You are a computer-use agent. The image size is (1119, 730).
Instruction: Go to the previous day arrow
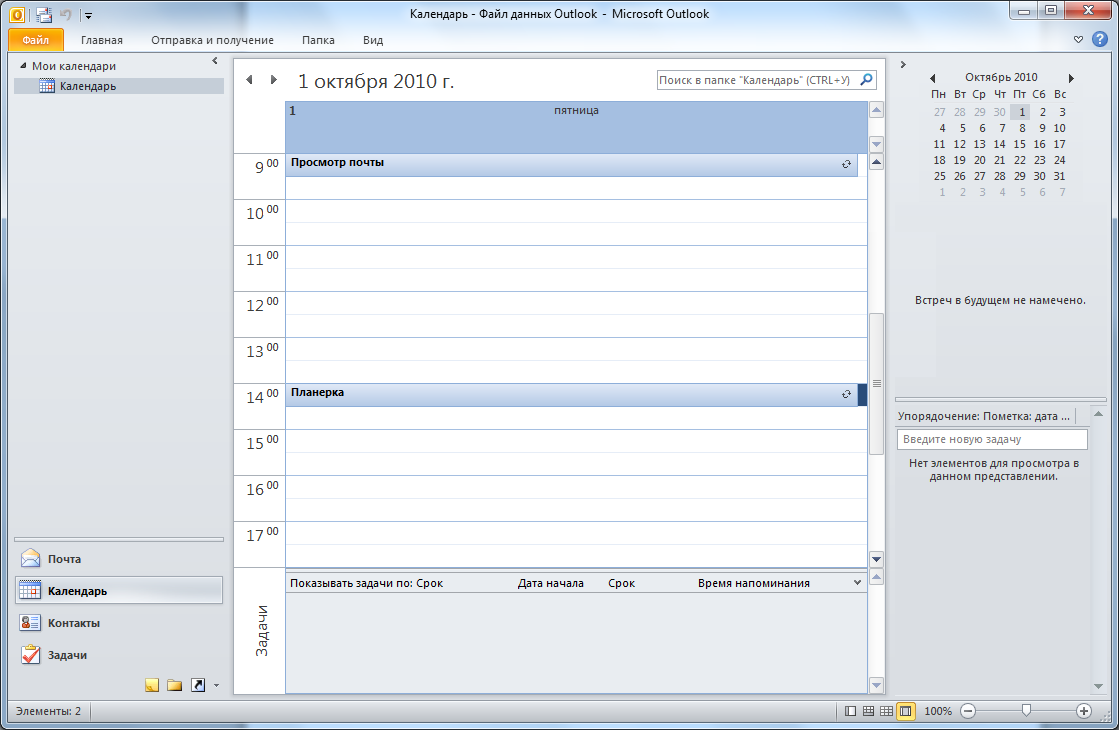249,80
